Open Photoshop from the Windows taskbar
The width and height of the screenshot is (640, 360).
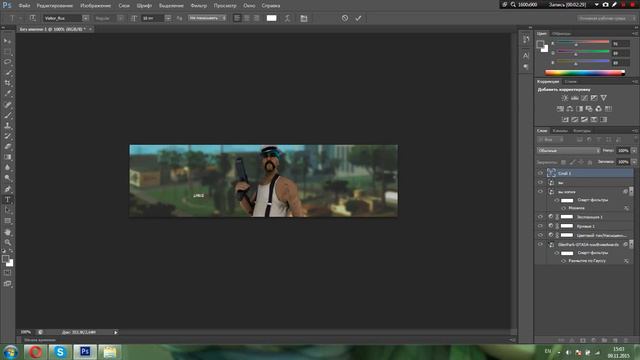point(85,351)
